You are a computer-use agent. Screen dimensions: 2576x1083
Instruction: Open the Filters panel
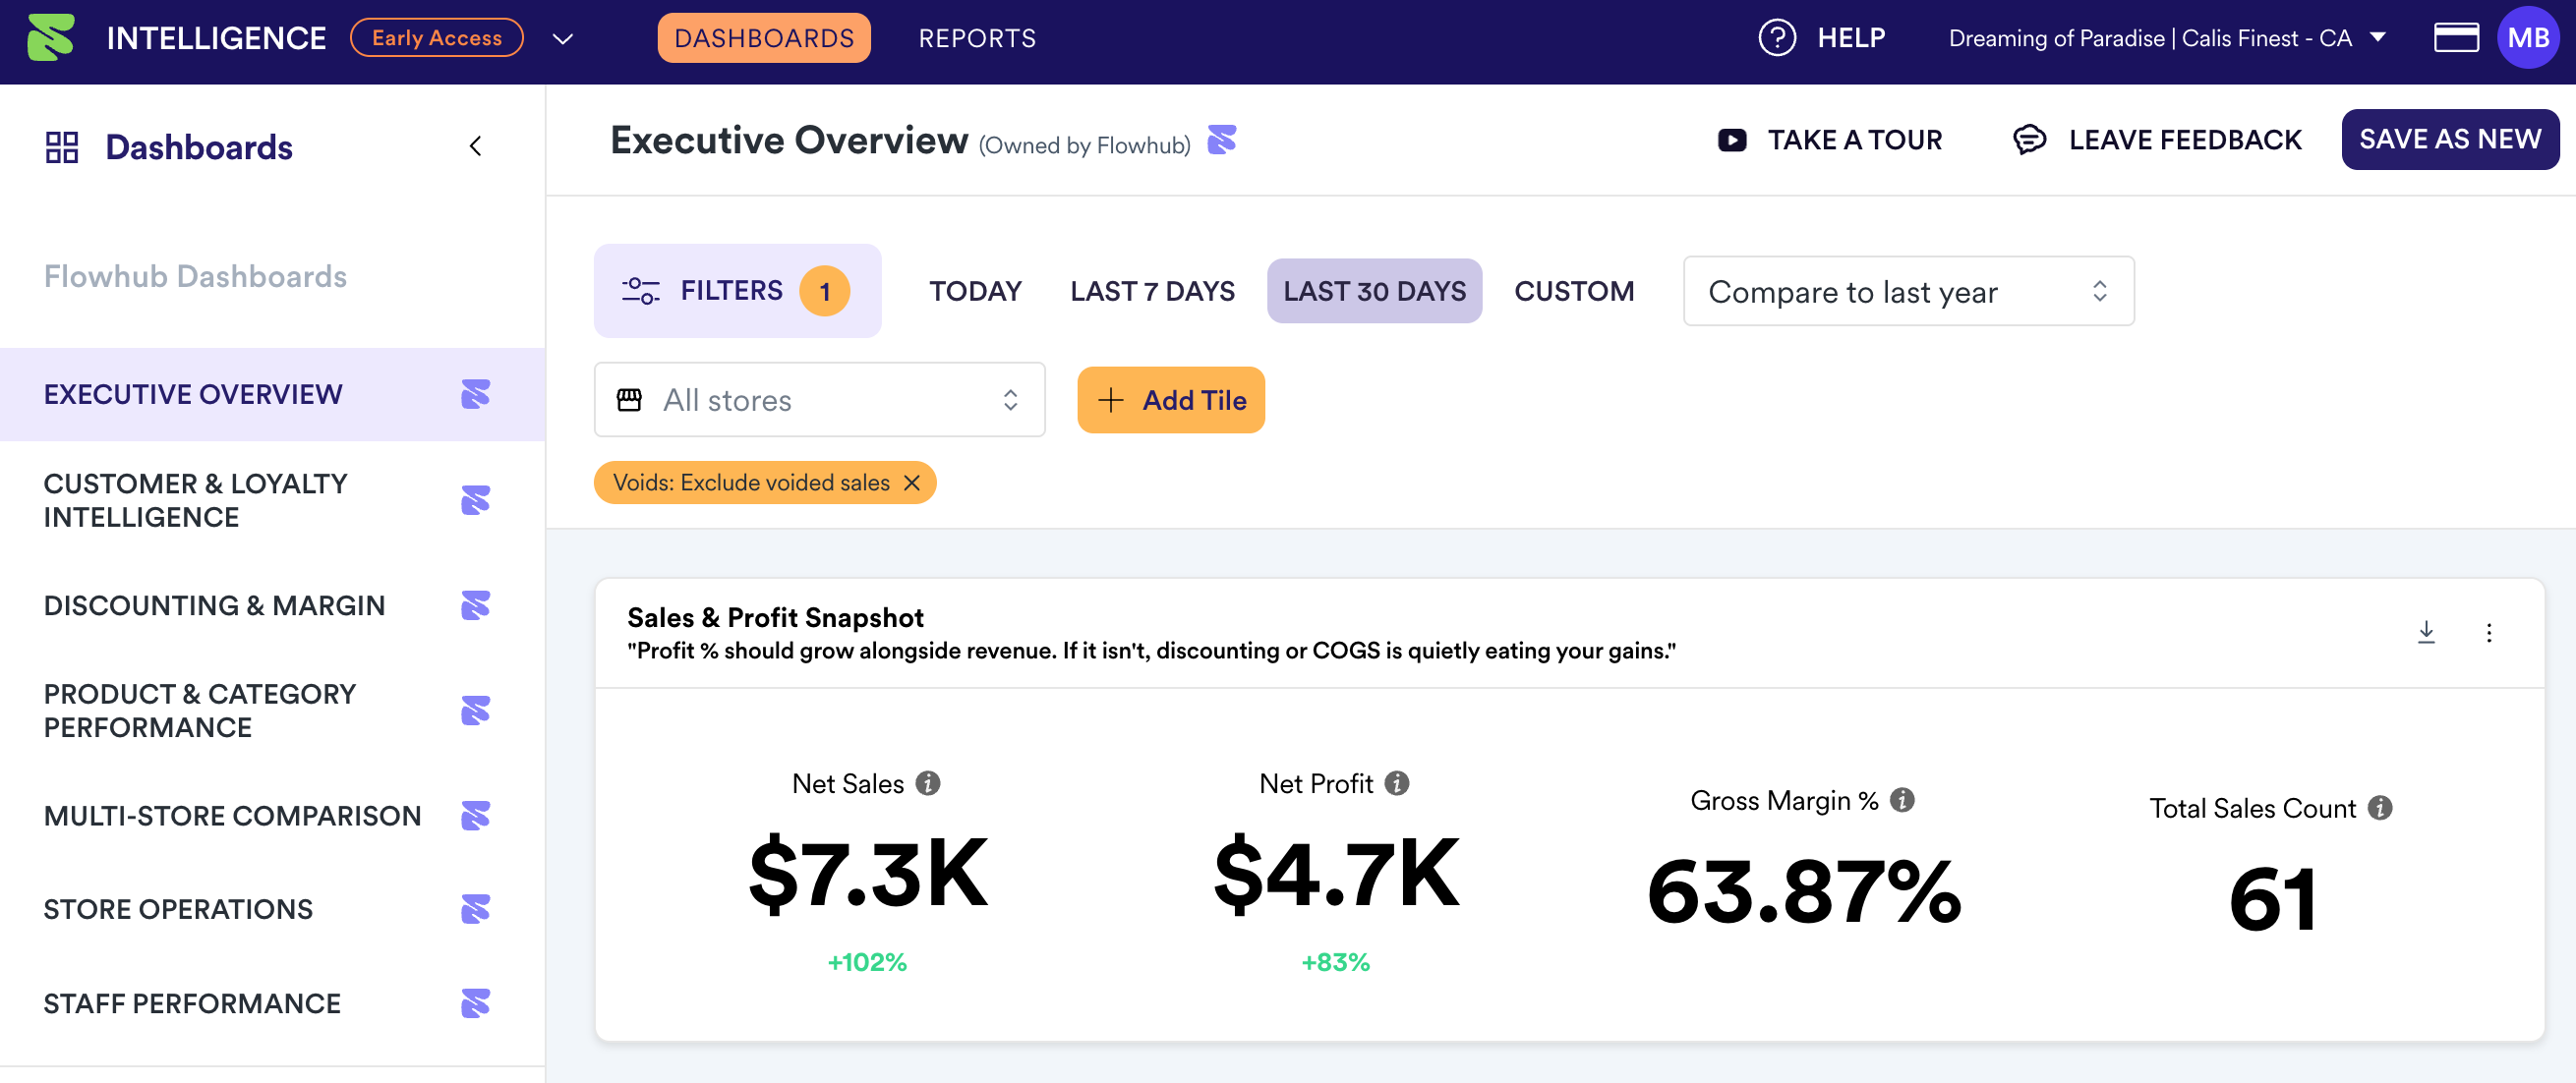[x=737, y=291]
